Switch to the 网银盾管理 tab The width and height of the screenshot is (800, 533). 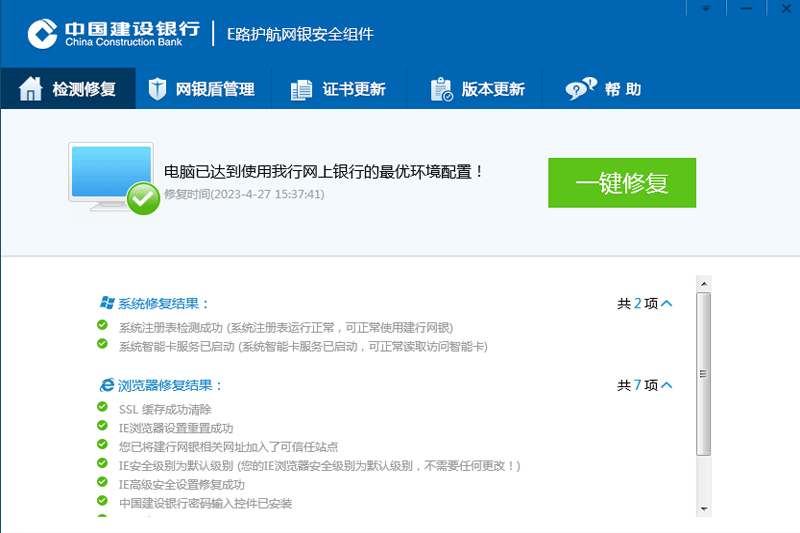click(203, 88)
